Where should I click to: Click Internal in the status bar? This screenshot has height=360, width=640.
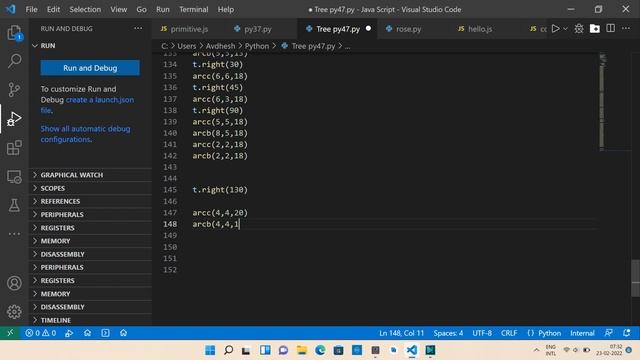click(582, 333)
